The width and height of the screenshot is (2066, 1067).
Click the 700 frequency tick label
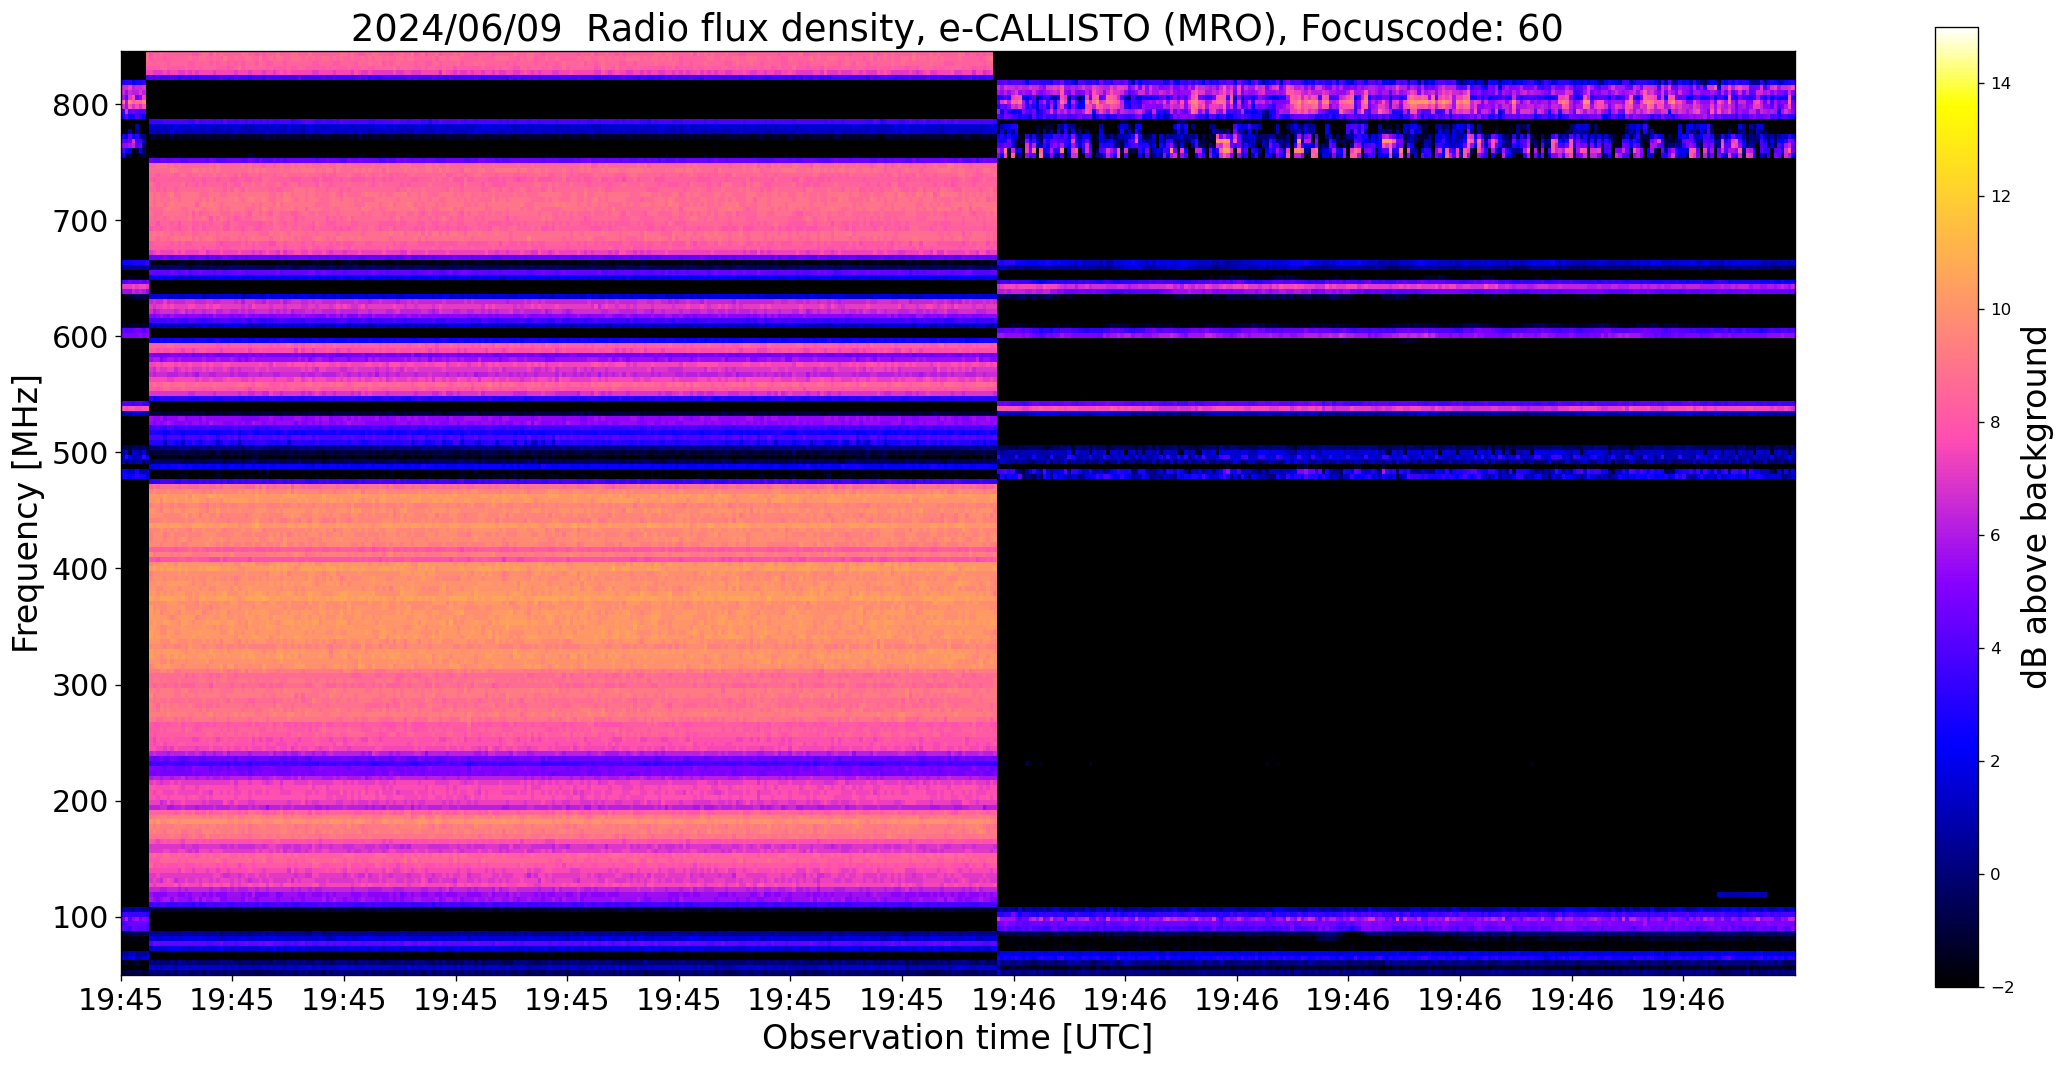tap(80, 221)
